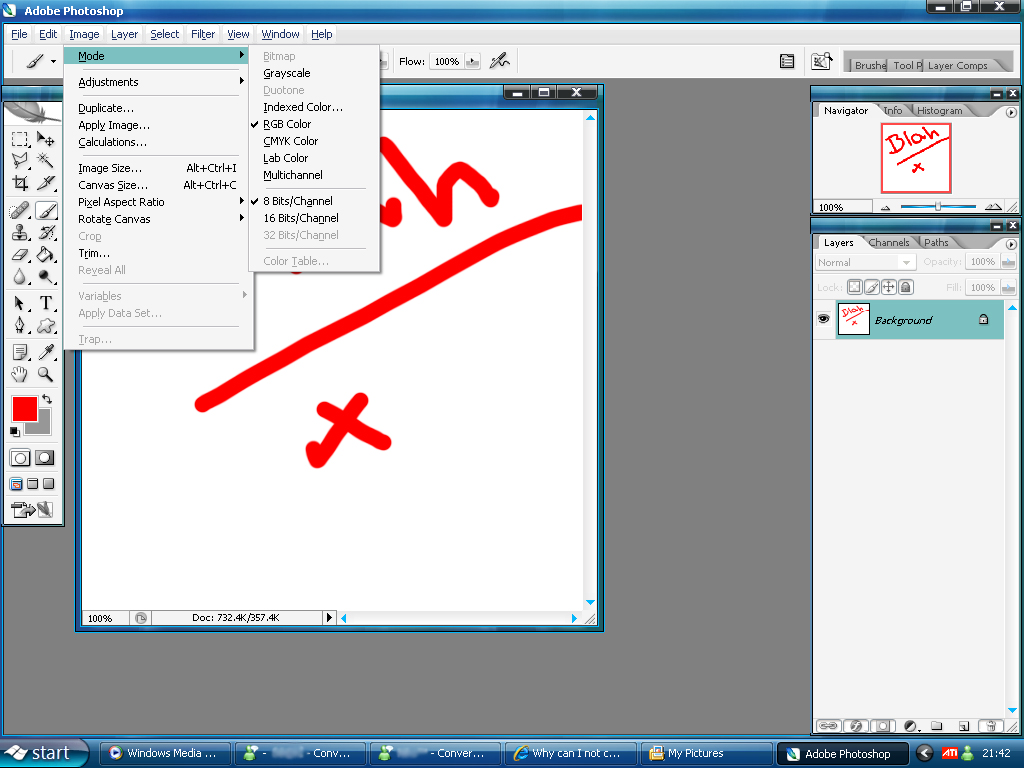Select the History Brush tool

click(45, 232)
